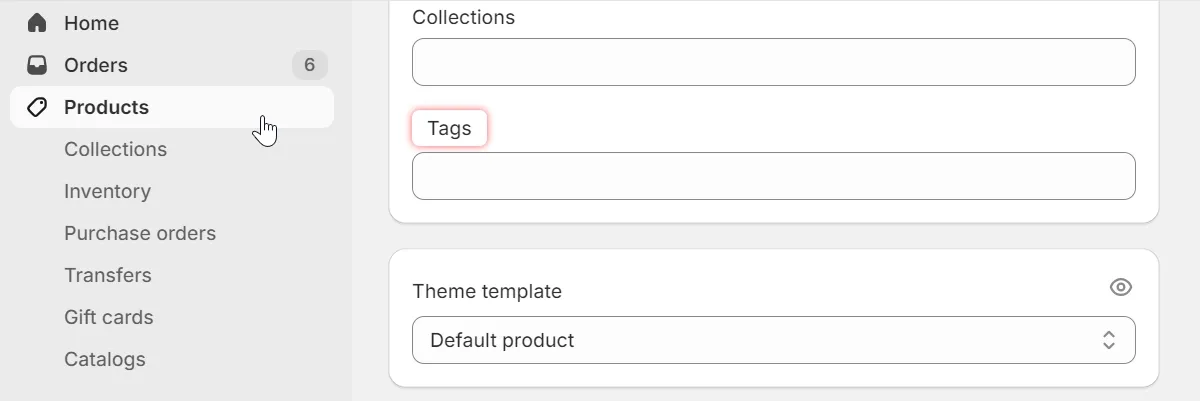Viewport: 1200px width, 401px height.
Task: Navigate to Inventory page
Action: click(x=107, y=191)
